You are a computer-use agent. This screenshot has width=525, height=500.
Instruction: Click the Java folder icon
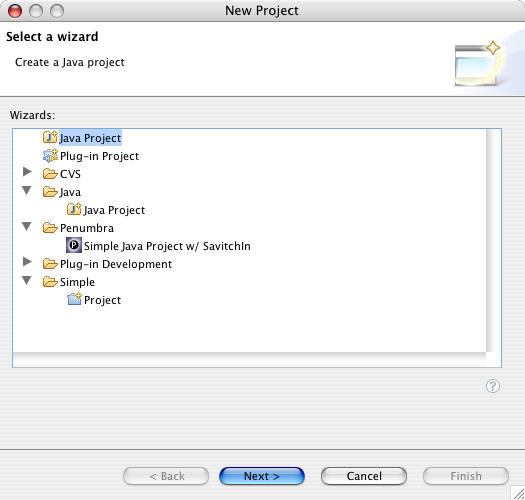click(50, 192)
